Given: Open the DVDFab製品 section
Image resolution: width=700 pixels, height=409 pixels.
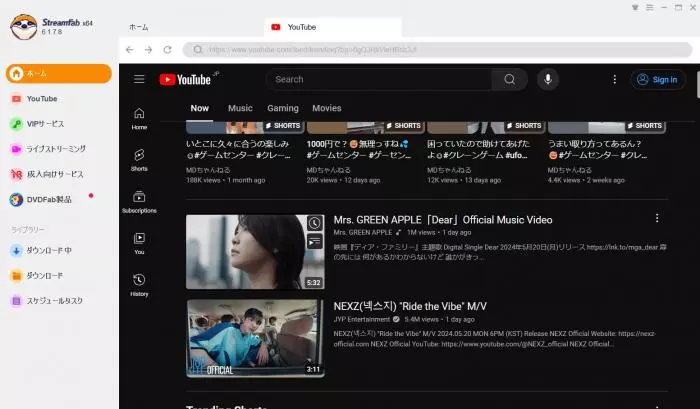Looking at the screenshot, I should (x=49, y=200).
